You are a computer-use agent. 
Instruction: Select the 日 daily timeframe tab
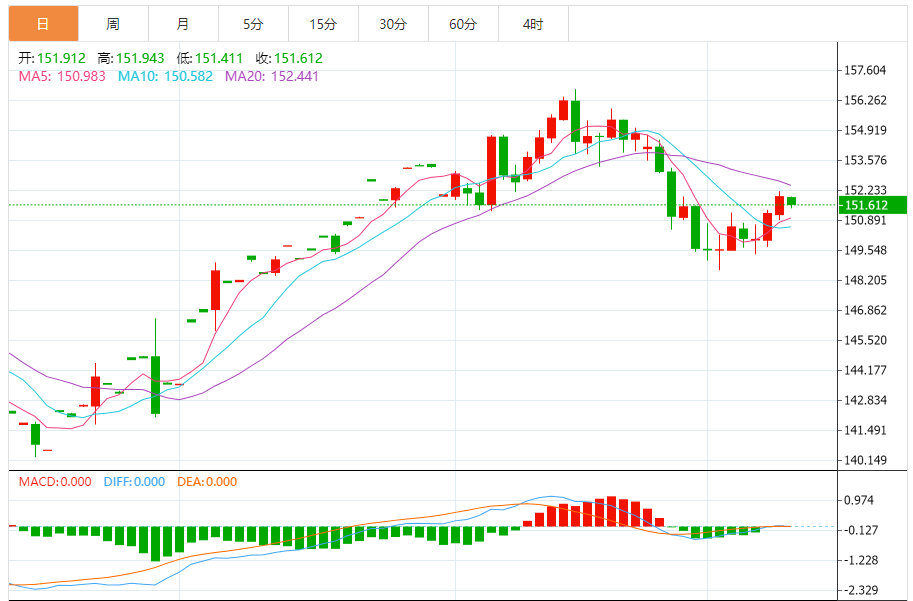click(43, 24)
